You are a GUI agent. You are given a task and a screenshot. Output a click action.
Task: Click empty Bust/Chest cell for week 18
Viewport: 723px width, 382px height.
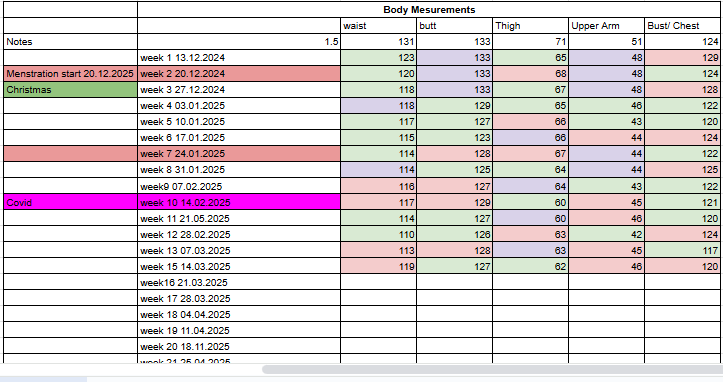[x=683, y=315]
